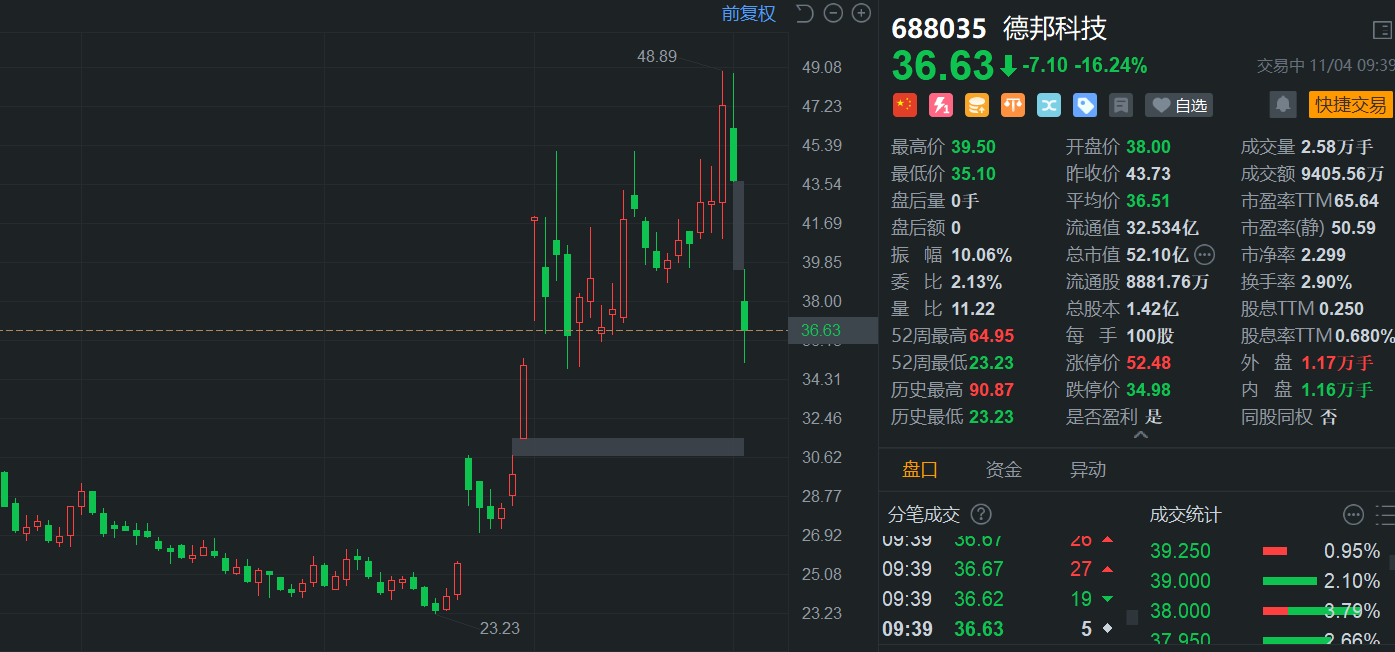This screenshot has width=1395, height=652.
Task: Open the stock details panel icon at top right
Action: (1382, 30)
